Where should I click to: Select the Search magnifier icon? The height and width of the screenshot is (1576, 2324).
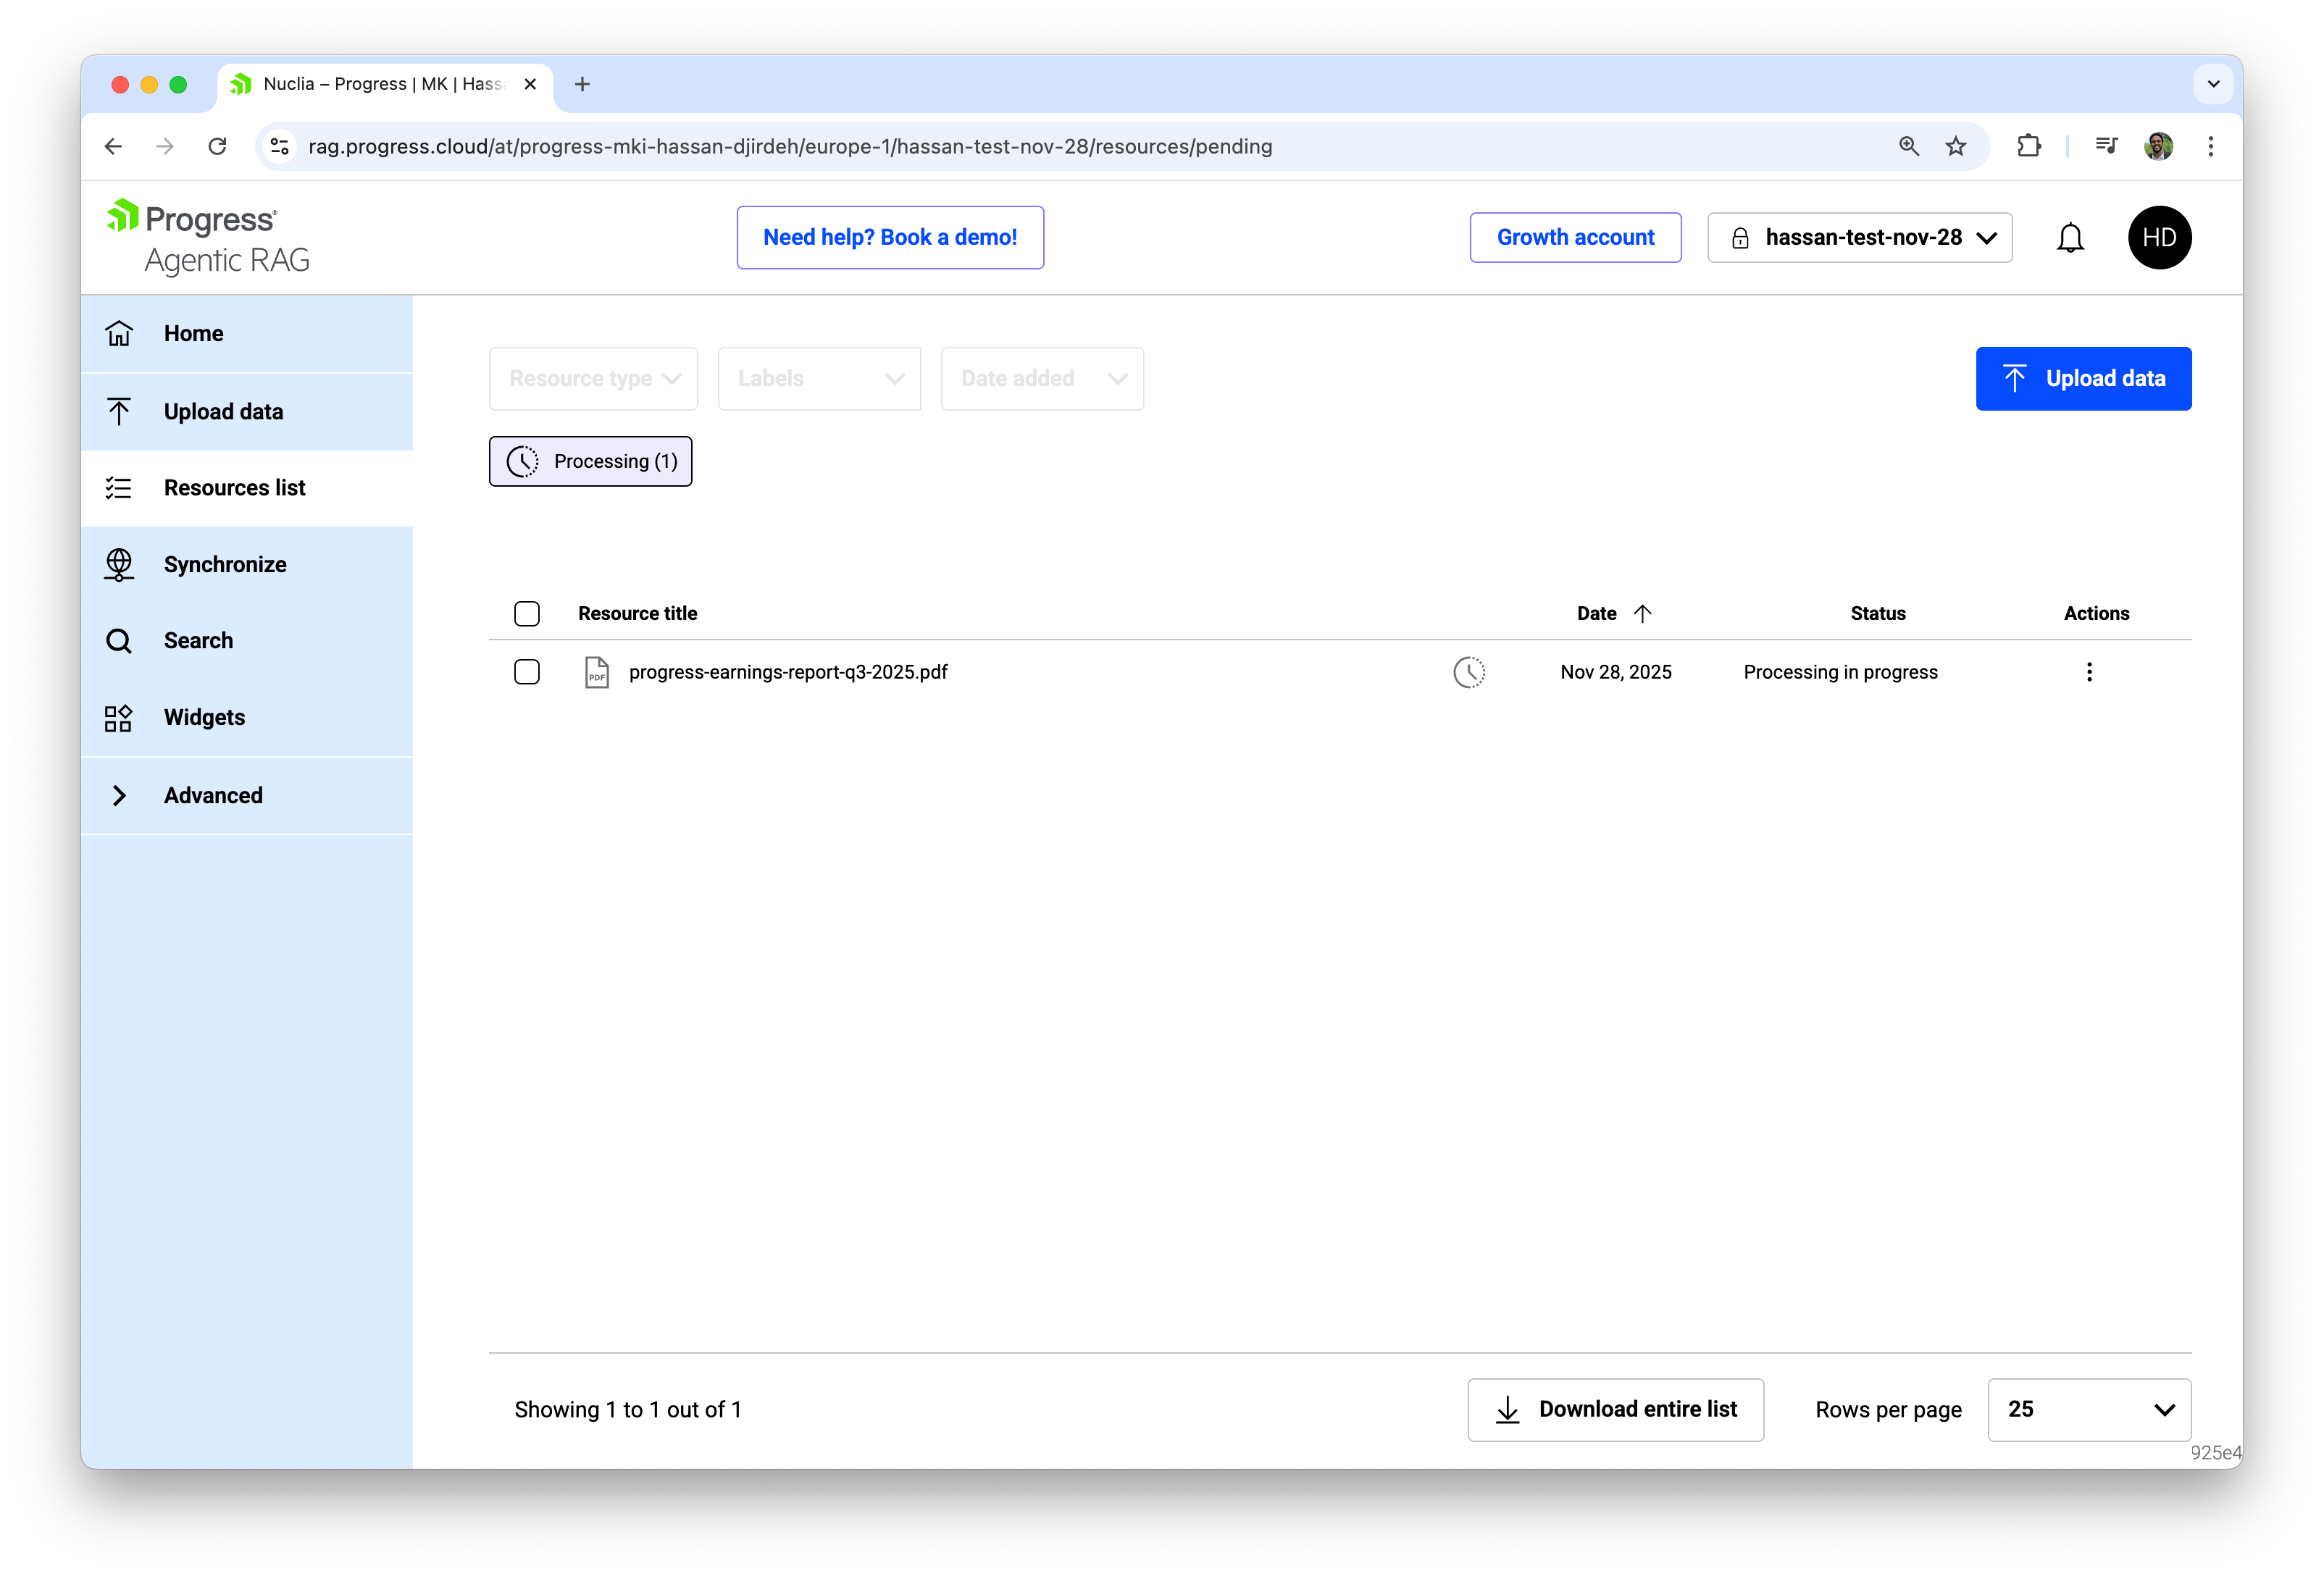tap(119, 640)
